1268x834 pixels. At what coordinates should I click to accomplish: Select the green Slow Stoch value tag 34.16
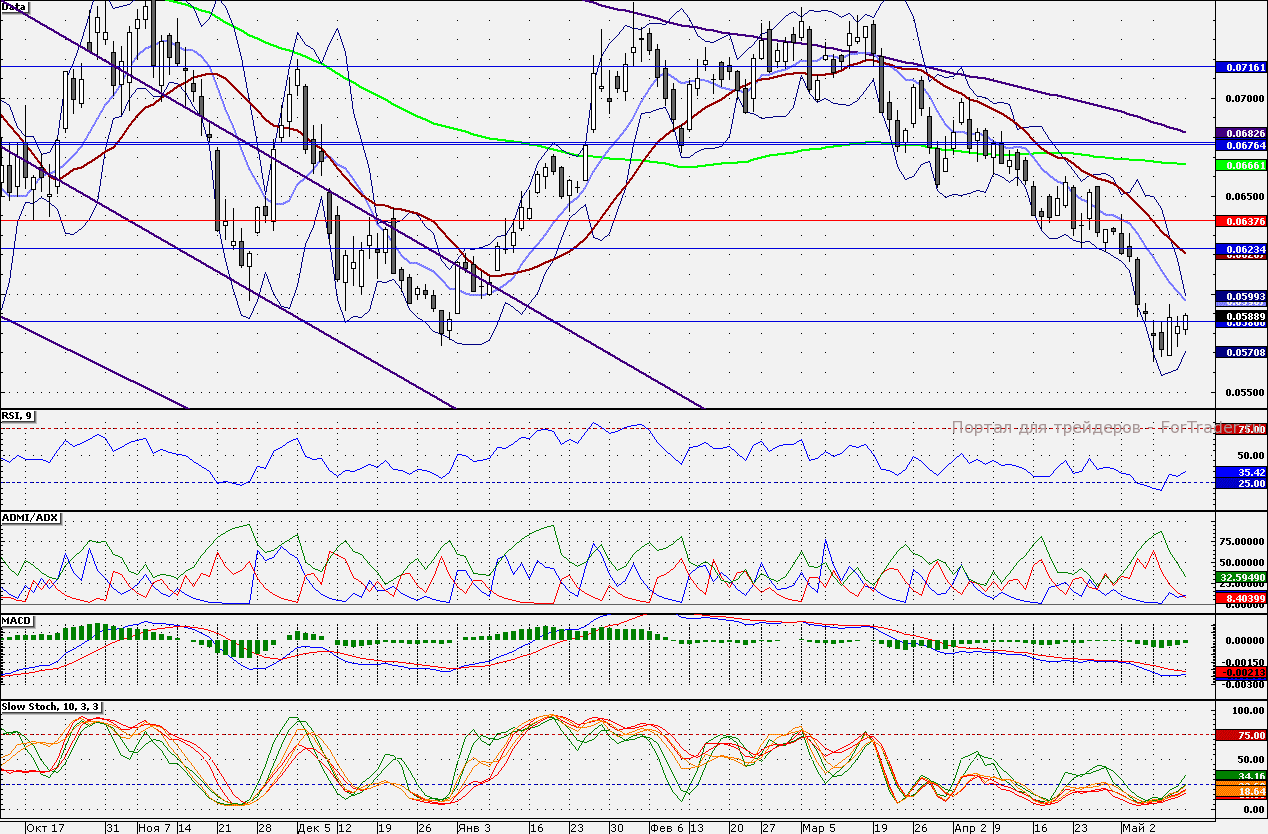point(1240,776)
